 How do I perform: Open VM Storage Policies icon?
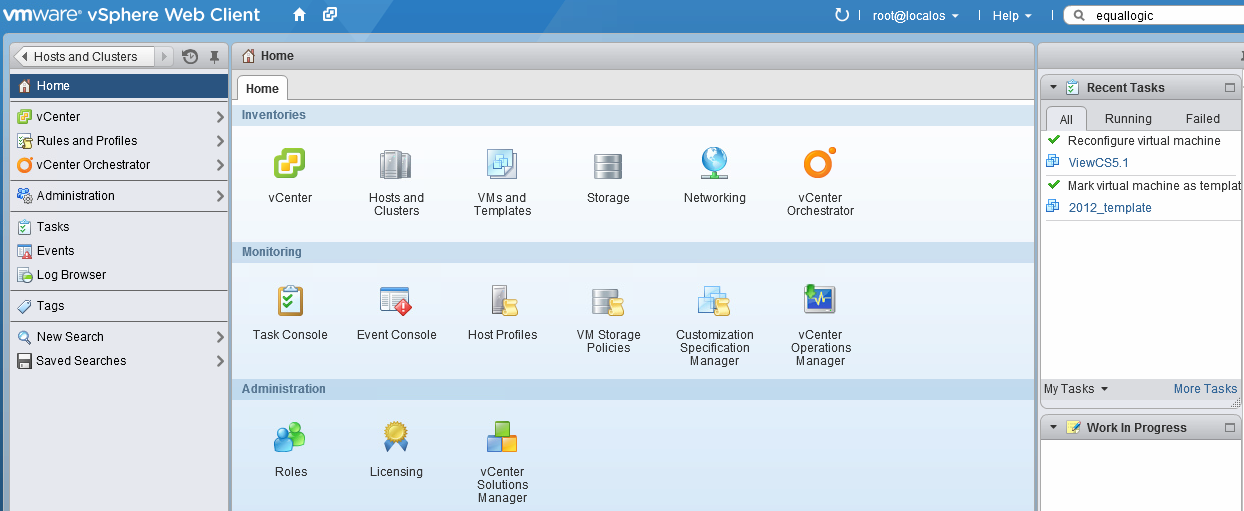point(608,300)
